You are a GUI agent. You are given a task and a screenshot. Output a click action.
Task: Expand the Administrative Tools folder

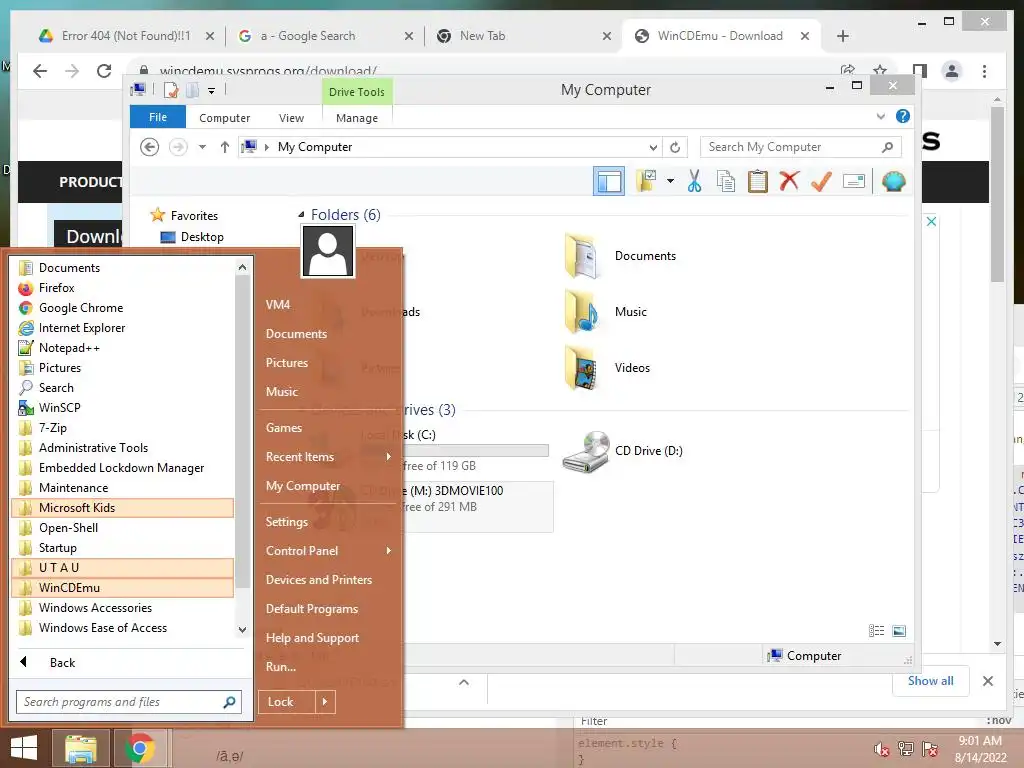tap(123, 448)
